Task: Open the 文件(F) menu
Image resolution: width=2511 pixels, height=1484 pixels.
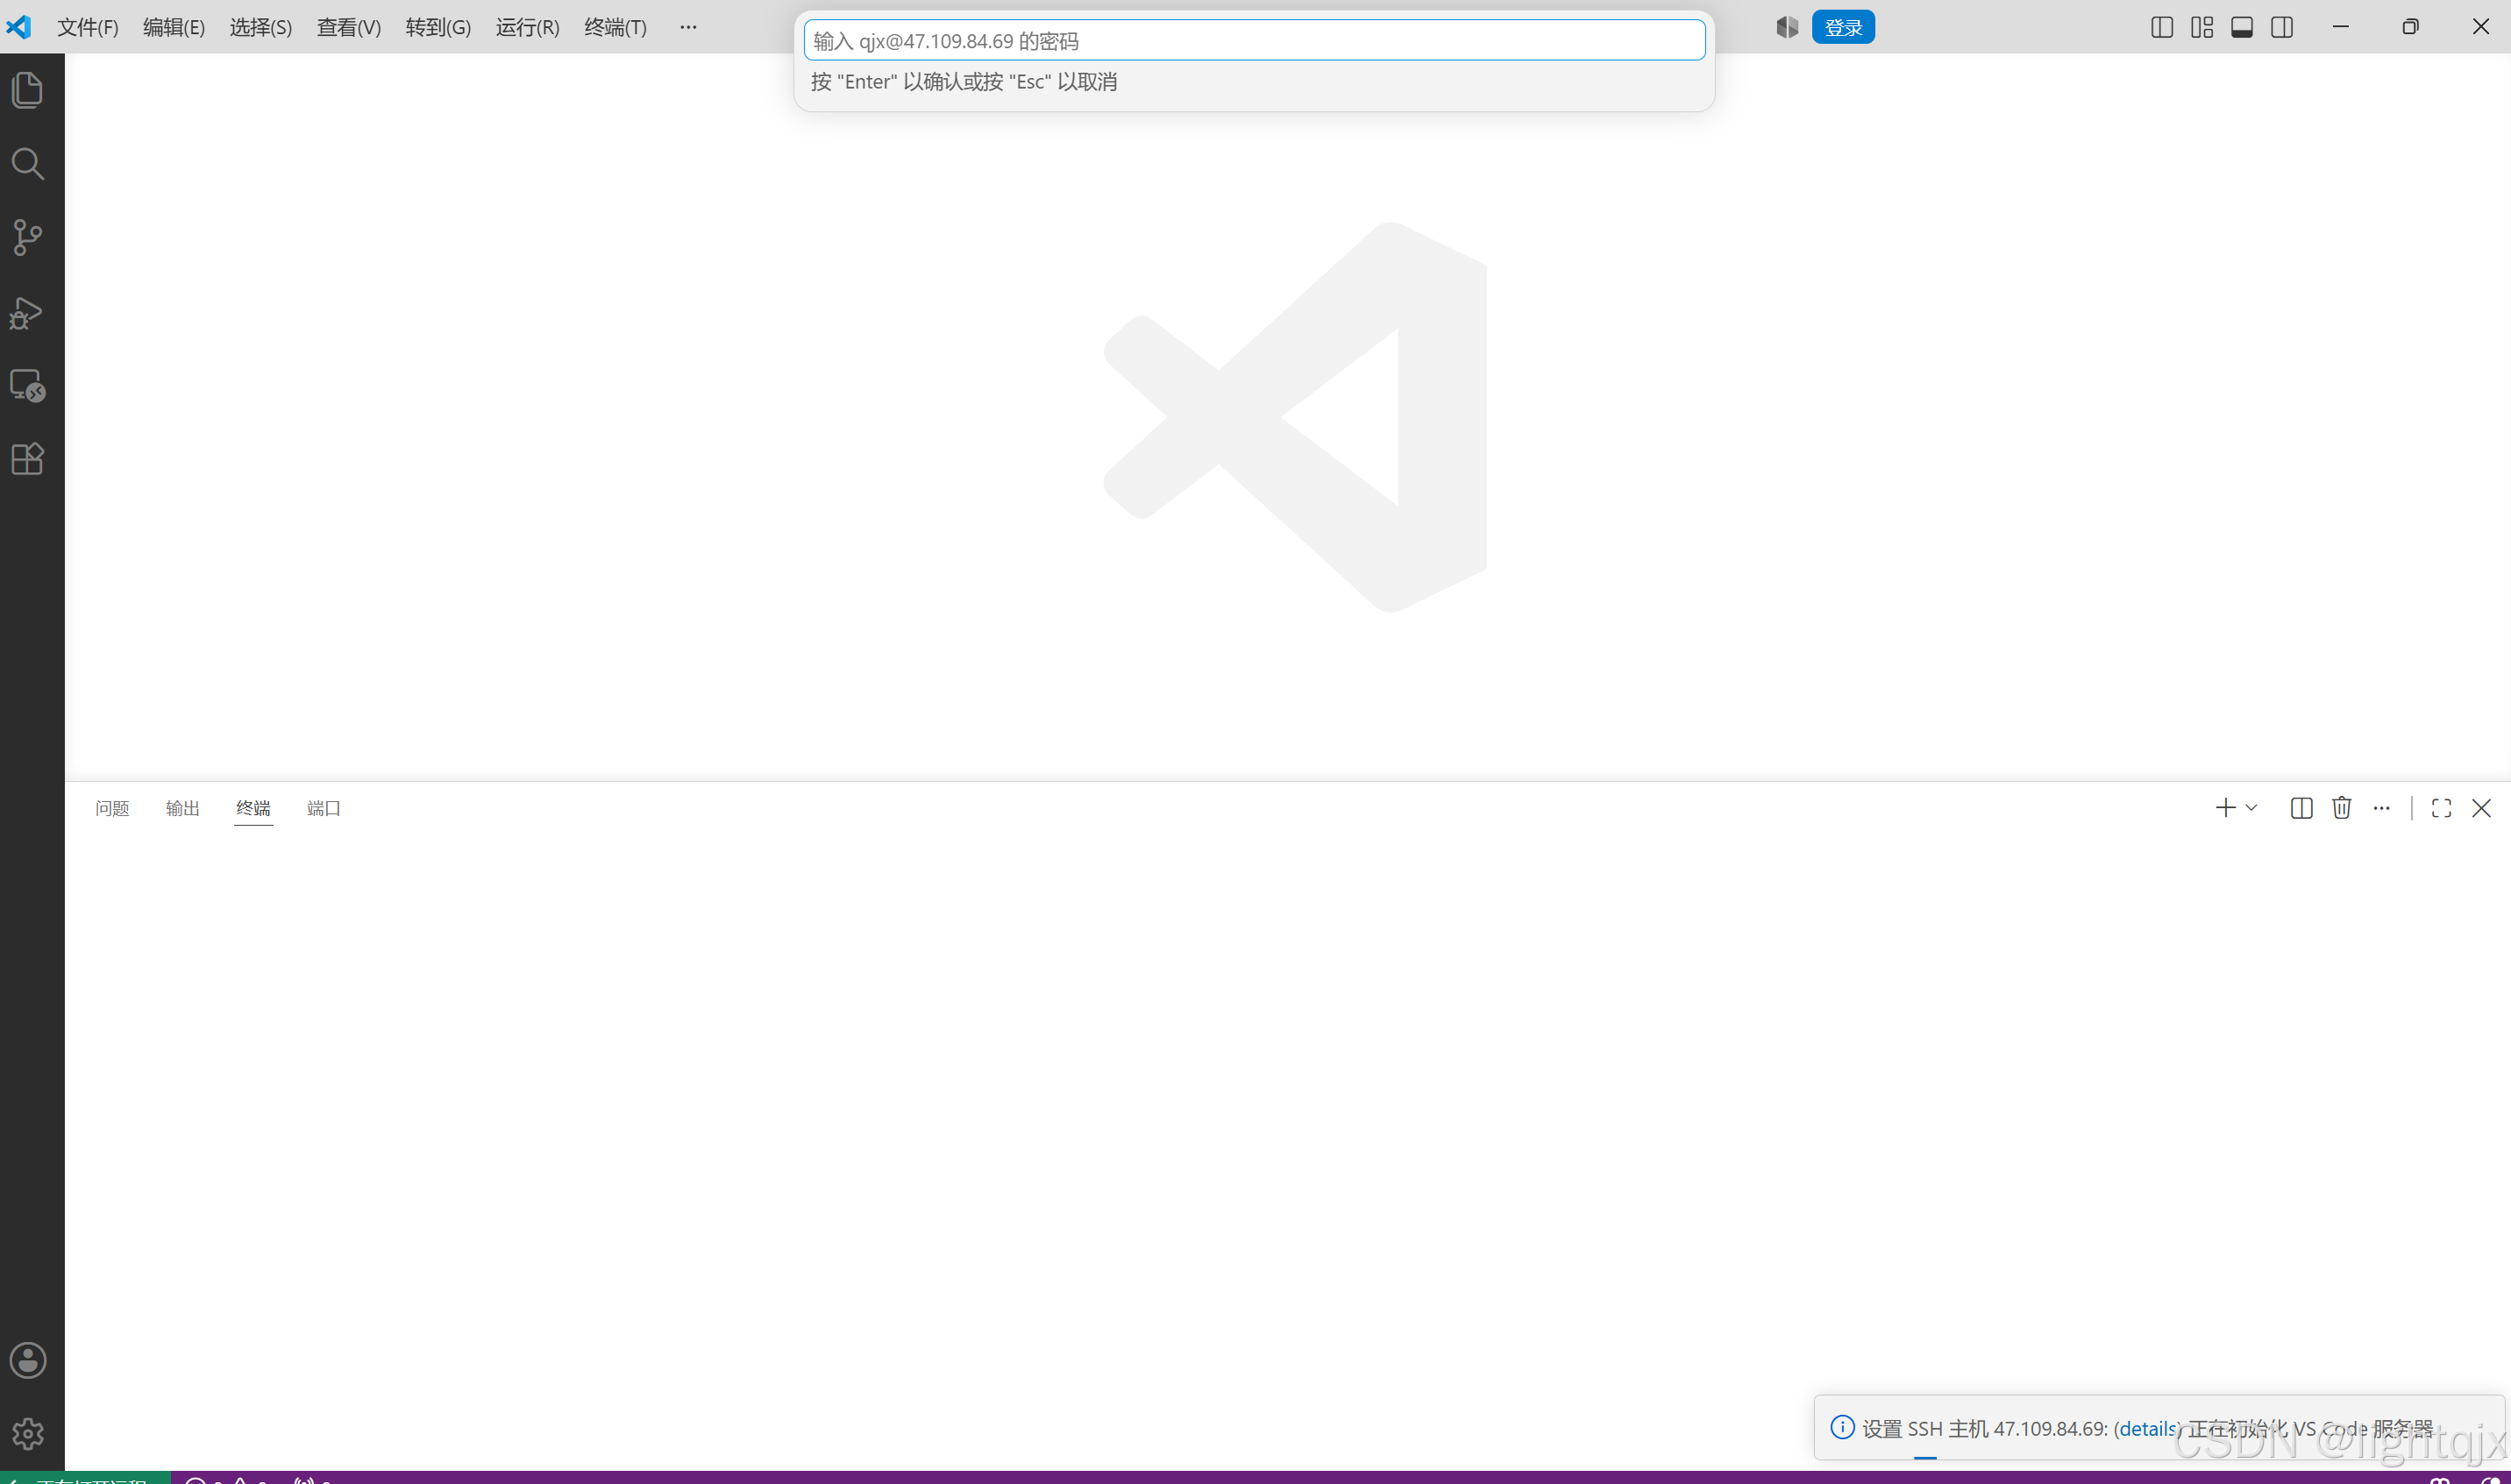Action: point(88,27)
